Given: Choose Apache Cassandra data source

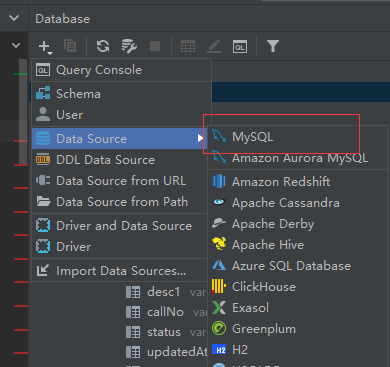Looking at the screenshot, I should [297, 203].
